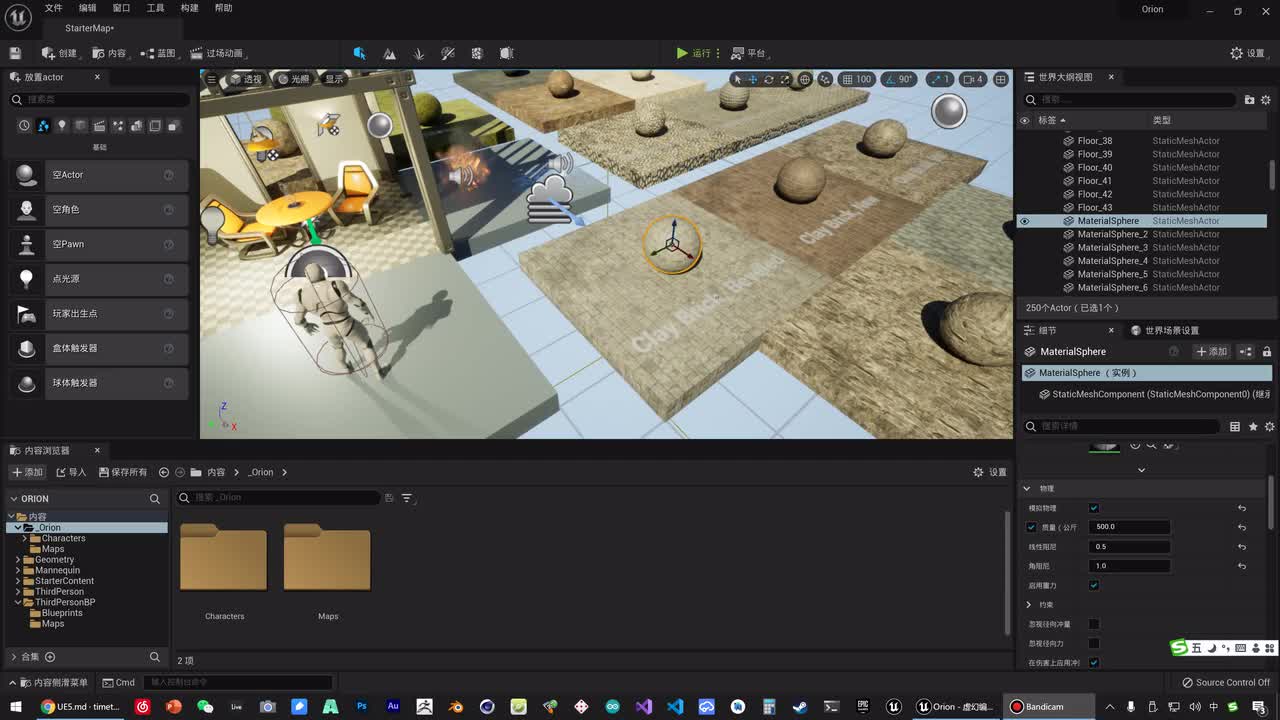This screenshot has height=720, width=1280.
Task: Click the save icon in main toolbar
Action: click(15, 53)
